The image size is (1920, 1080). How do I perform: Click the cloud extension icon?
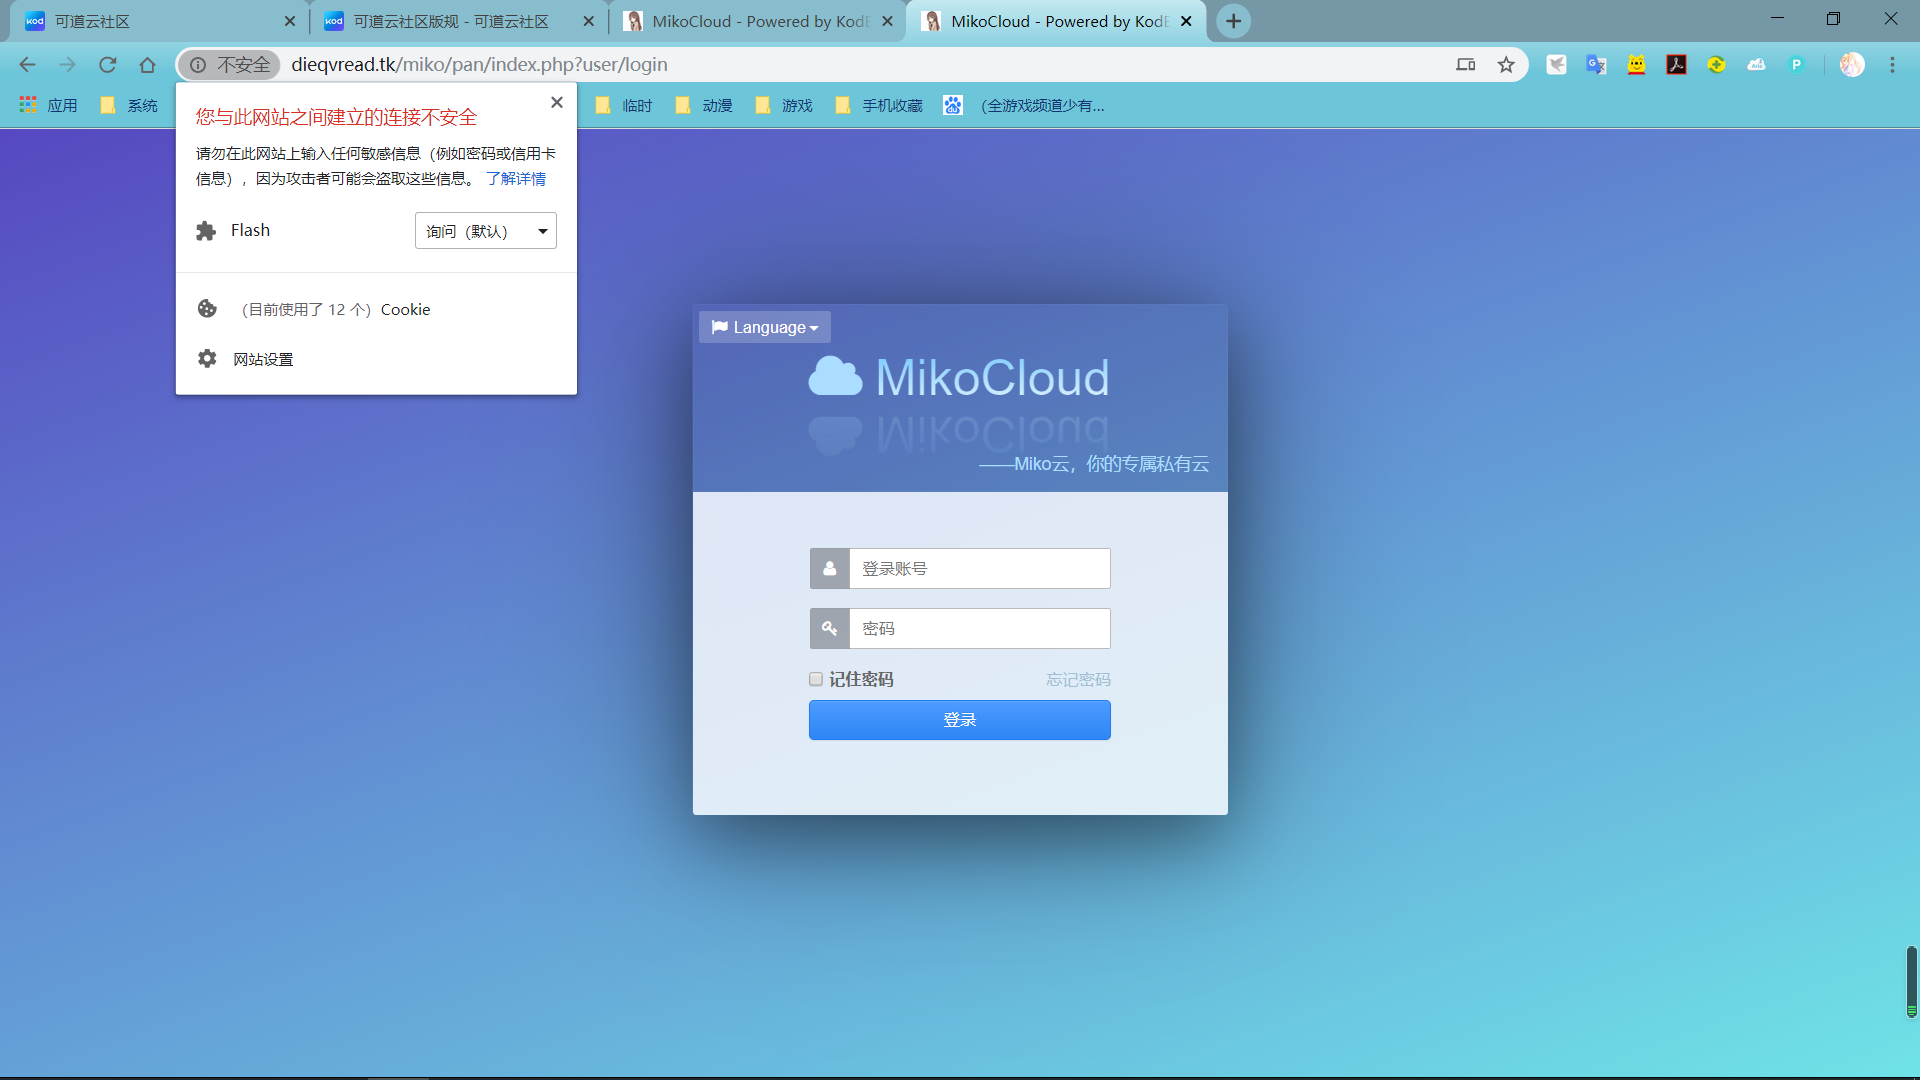tap(1756, 65)
